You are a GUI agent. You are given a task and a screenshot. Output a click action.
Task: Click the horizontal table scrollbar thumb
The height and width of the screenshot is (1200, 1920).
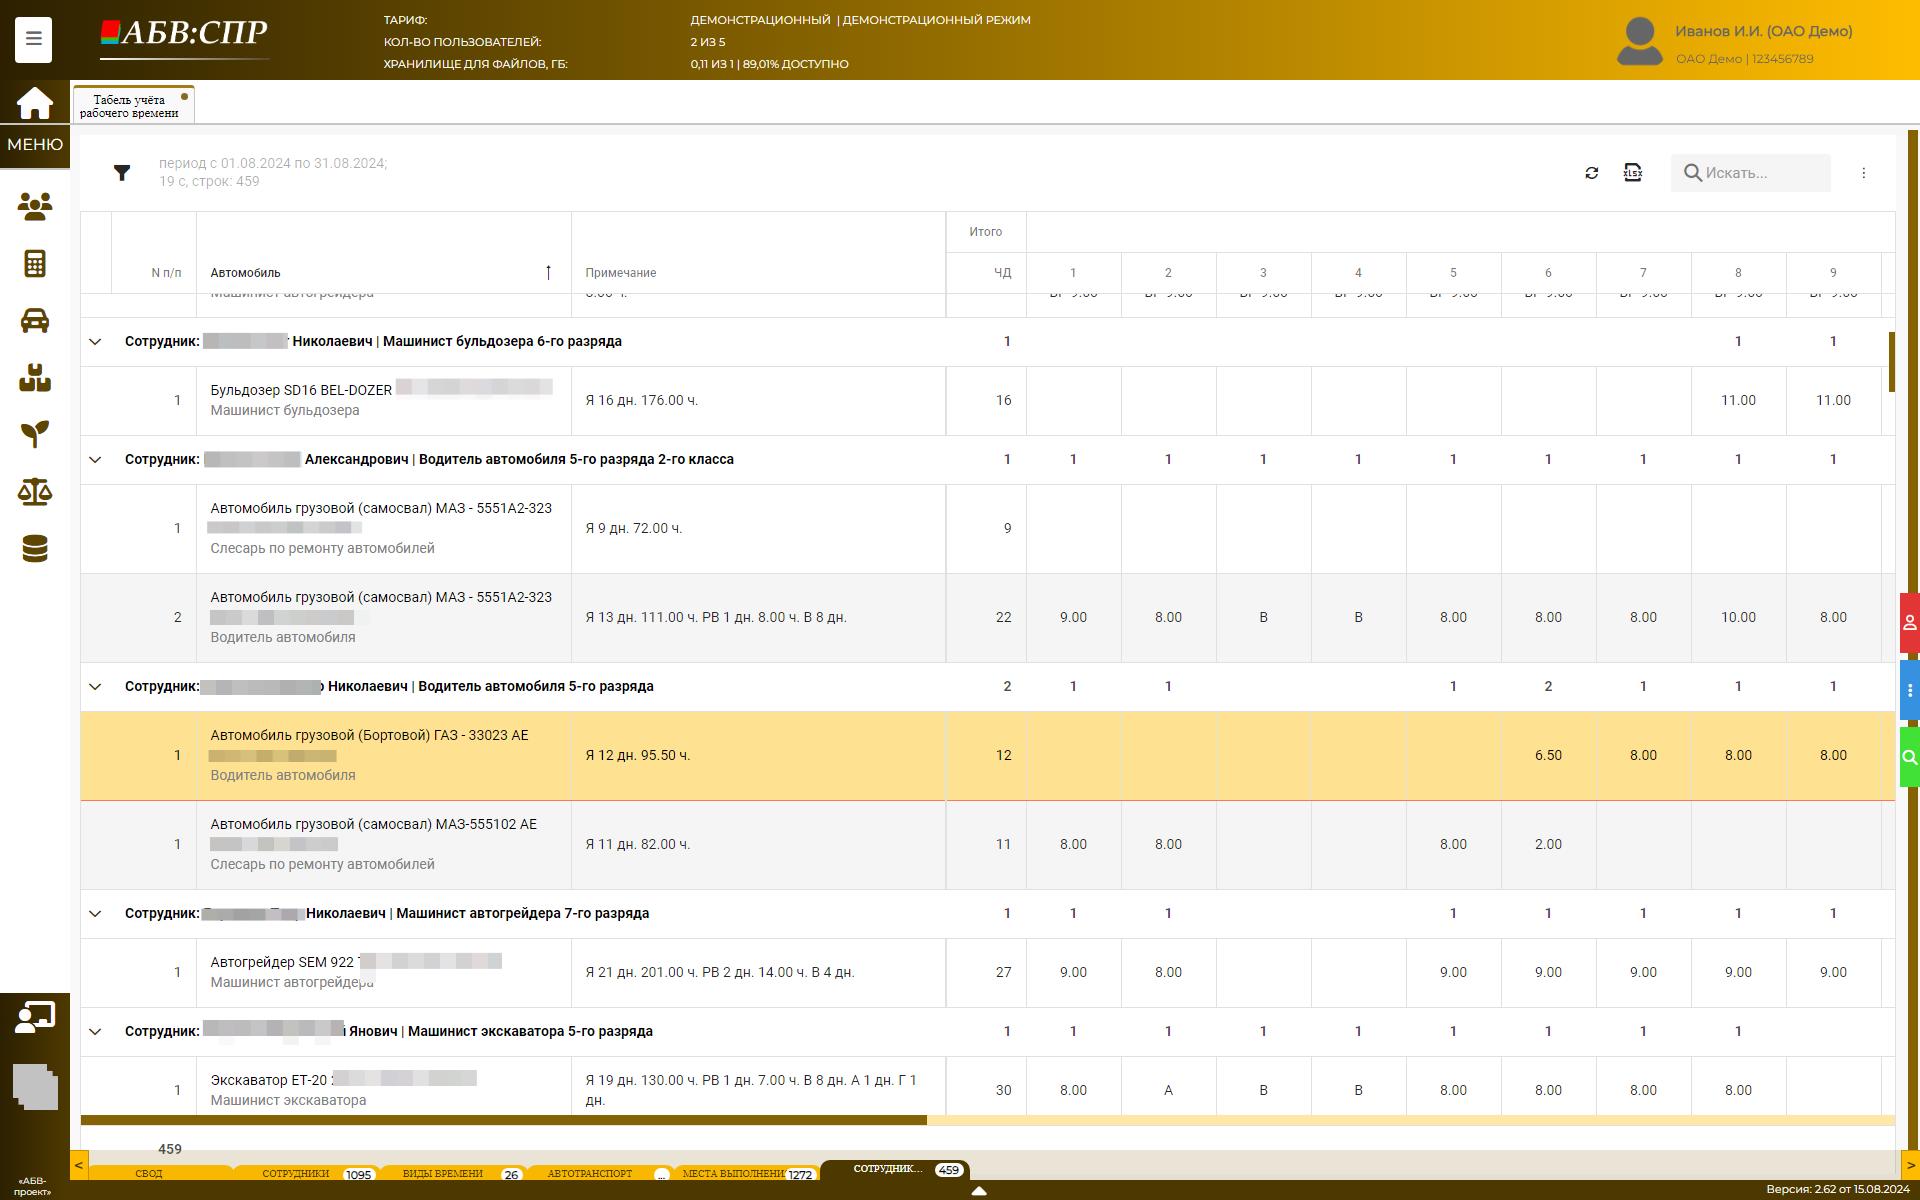click(x=504, y=1120)
